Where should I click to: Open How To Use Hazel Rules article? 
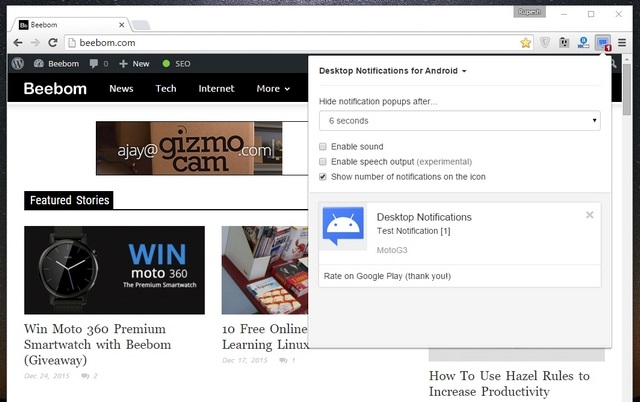(509, 384)
